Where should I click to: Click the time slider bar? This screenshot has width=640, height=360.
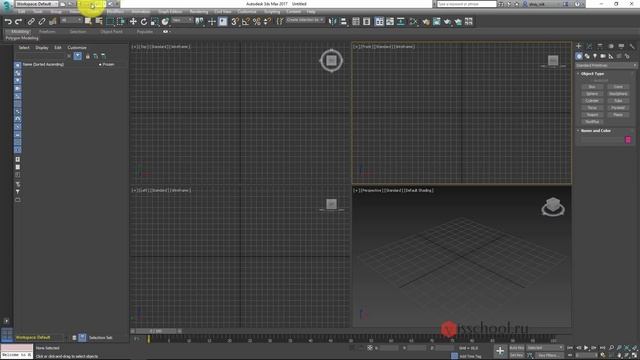[157, 331]
